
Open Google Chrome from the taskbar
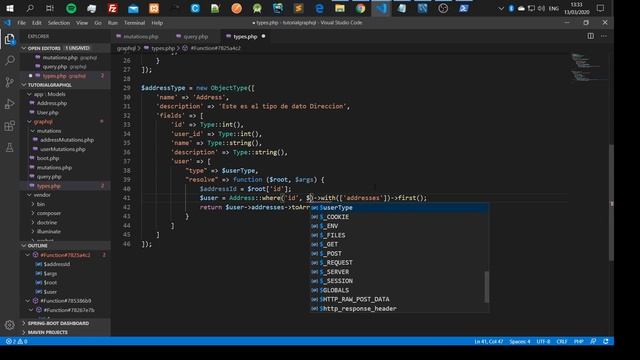point(360,8)
